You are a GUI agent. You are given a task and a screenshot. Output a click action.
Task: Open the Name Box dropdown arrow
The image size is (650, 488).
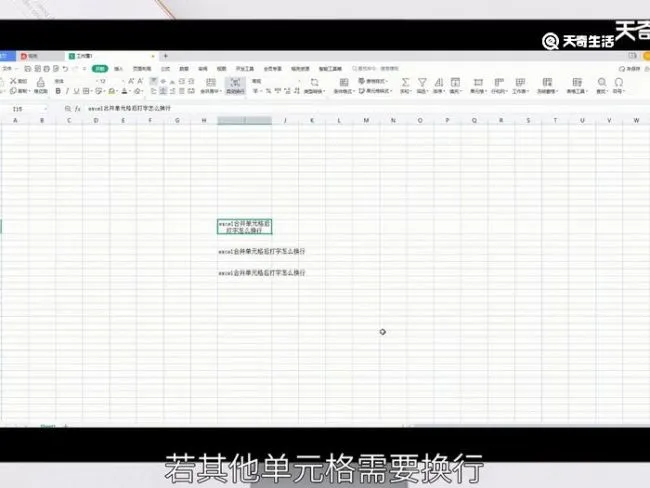point(45,109)
